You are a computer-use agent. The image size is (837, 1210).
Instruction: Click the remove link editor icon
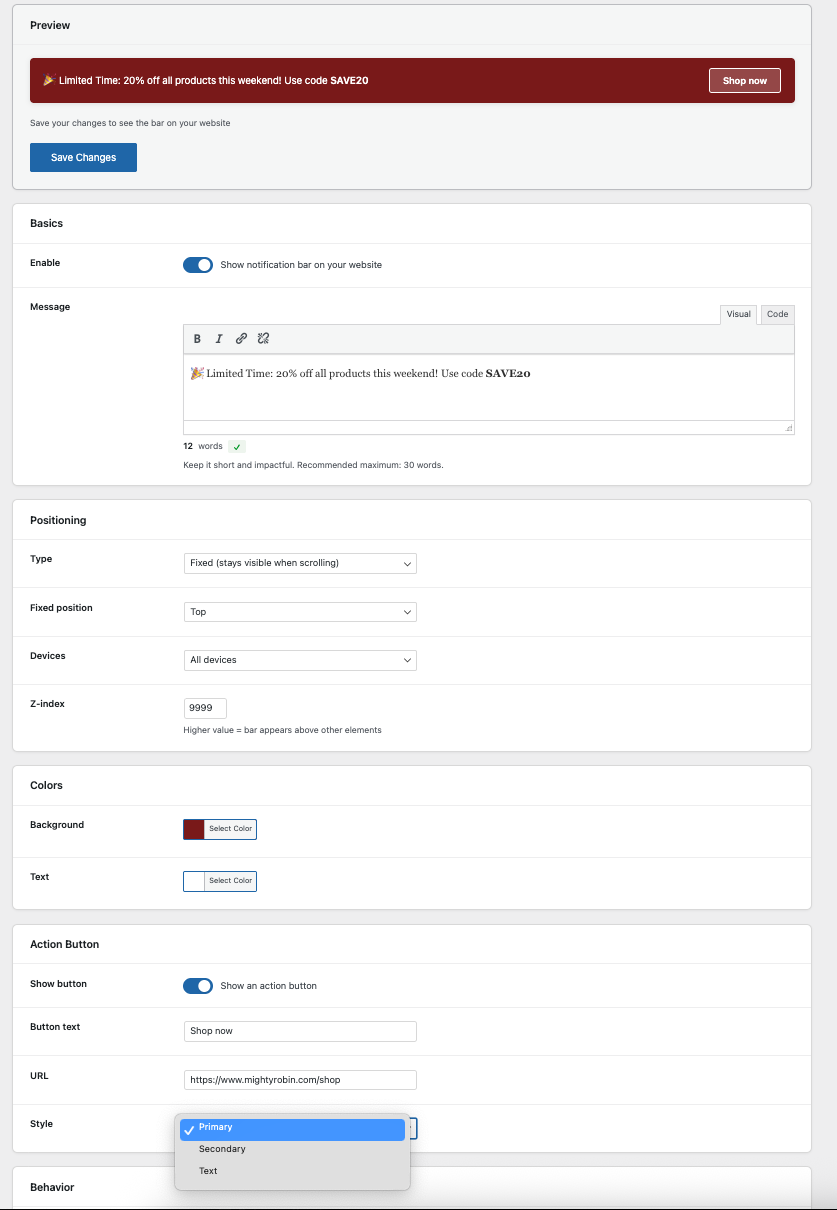click(263, 338)
